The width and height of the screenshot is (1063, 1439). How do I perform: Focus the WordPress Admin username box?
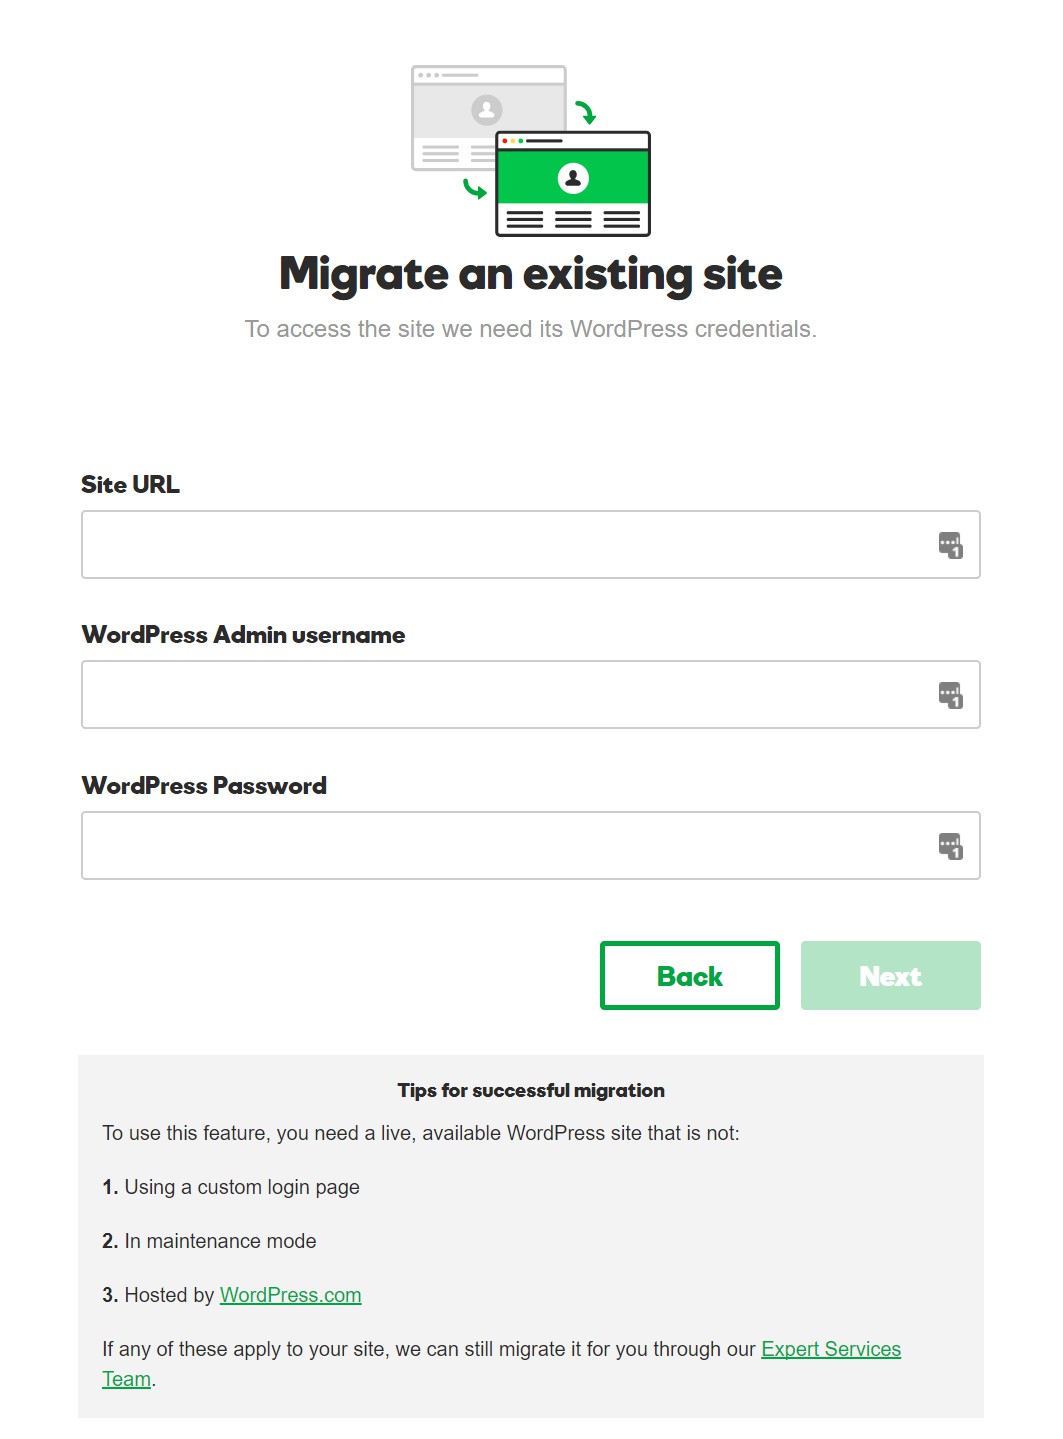(x=531, y=695)
